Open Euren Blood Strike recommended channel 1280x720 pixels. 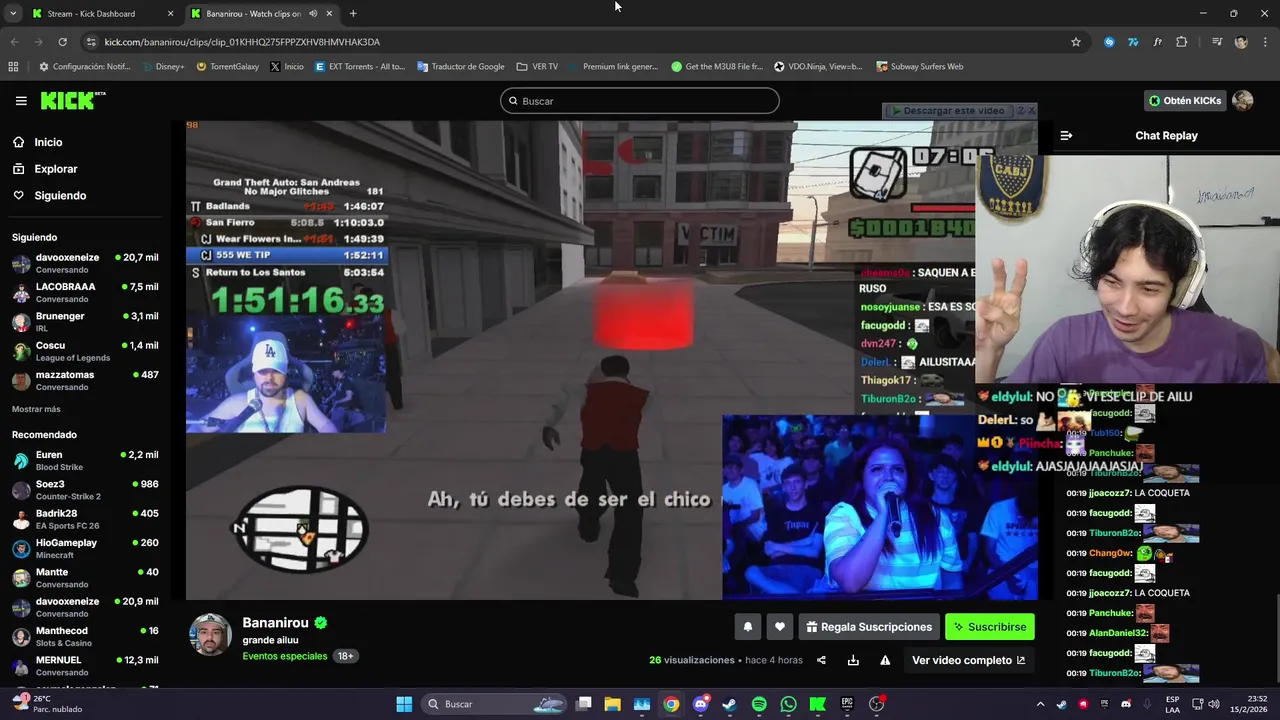coord(85,461)
